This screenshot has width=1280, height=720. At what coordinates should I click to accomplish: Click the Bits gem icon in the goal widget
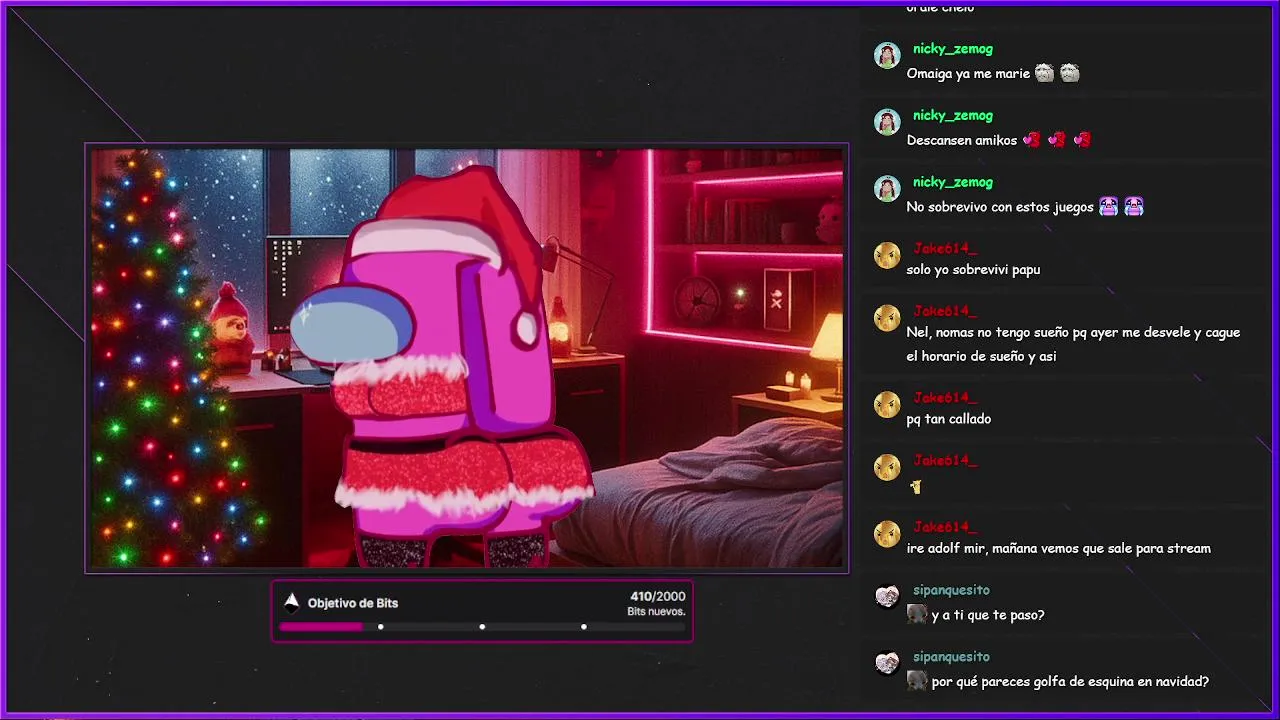click(292, 602)
